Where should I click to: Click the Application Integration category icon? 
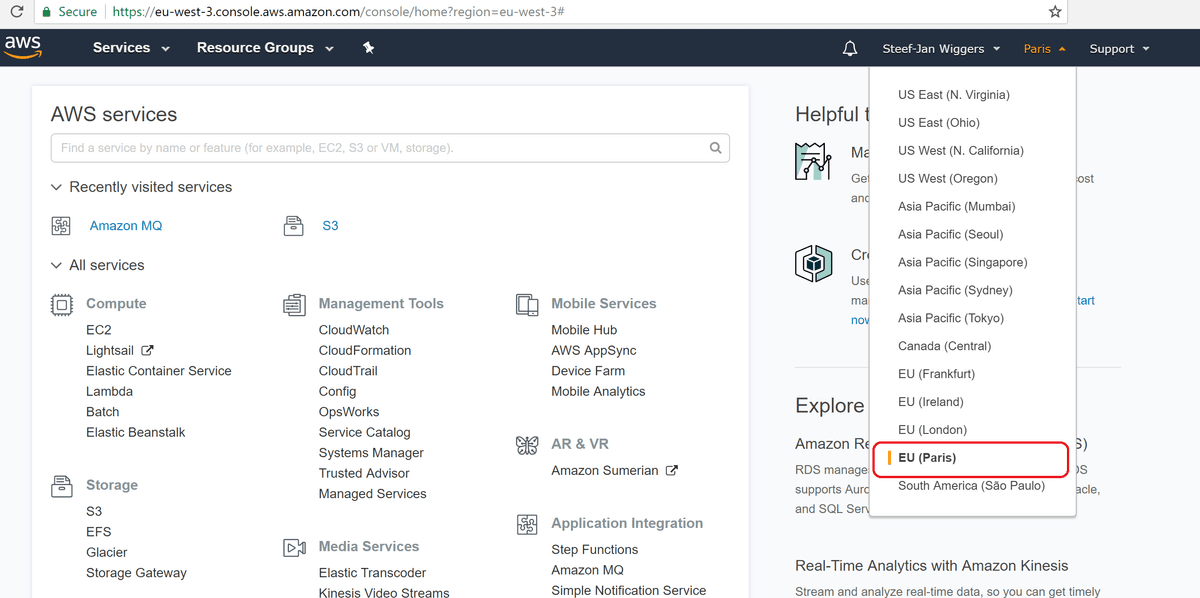[527, 524]
